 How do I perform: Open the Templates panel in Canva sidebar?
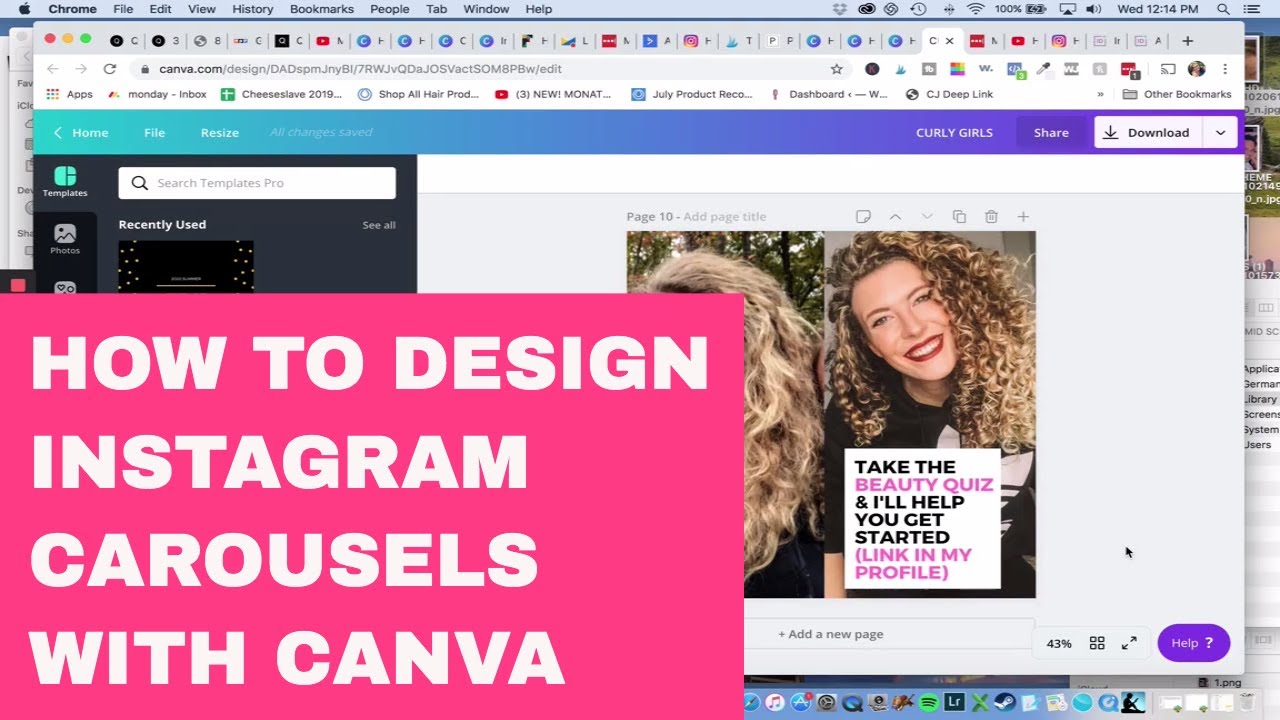click(65, 182)
